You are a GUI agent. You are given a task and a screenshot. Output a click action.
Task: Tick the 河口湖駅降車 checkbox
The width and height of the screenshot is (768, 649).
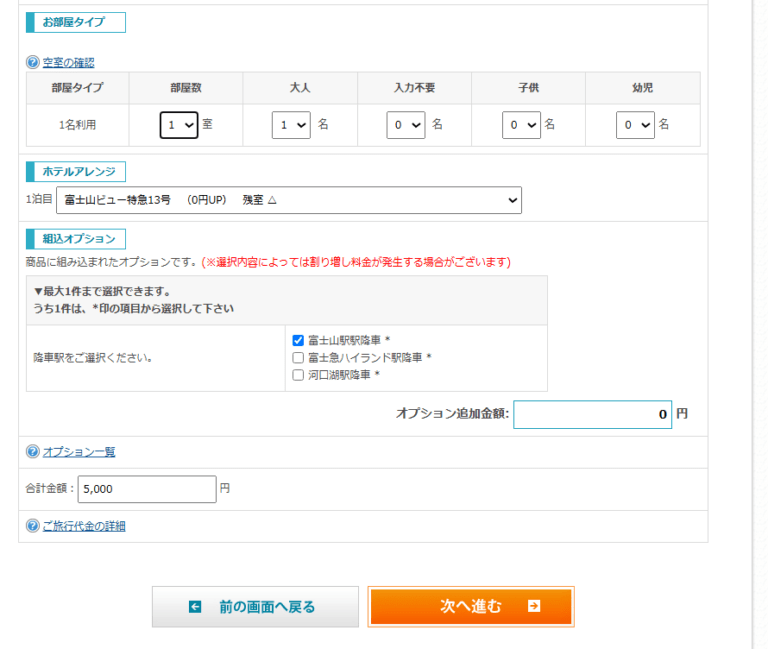click(298, 375)
